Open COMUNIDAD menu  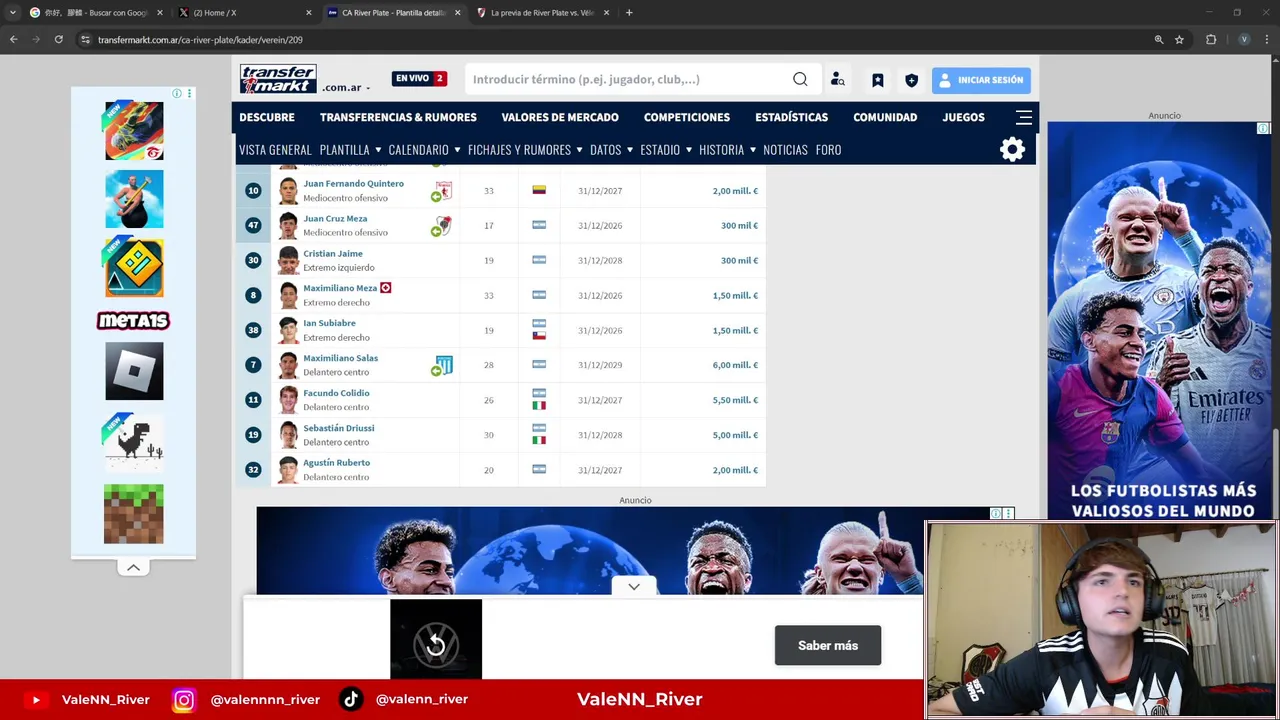(885, 117)
